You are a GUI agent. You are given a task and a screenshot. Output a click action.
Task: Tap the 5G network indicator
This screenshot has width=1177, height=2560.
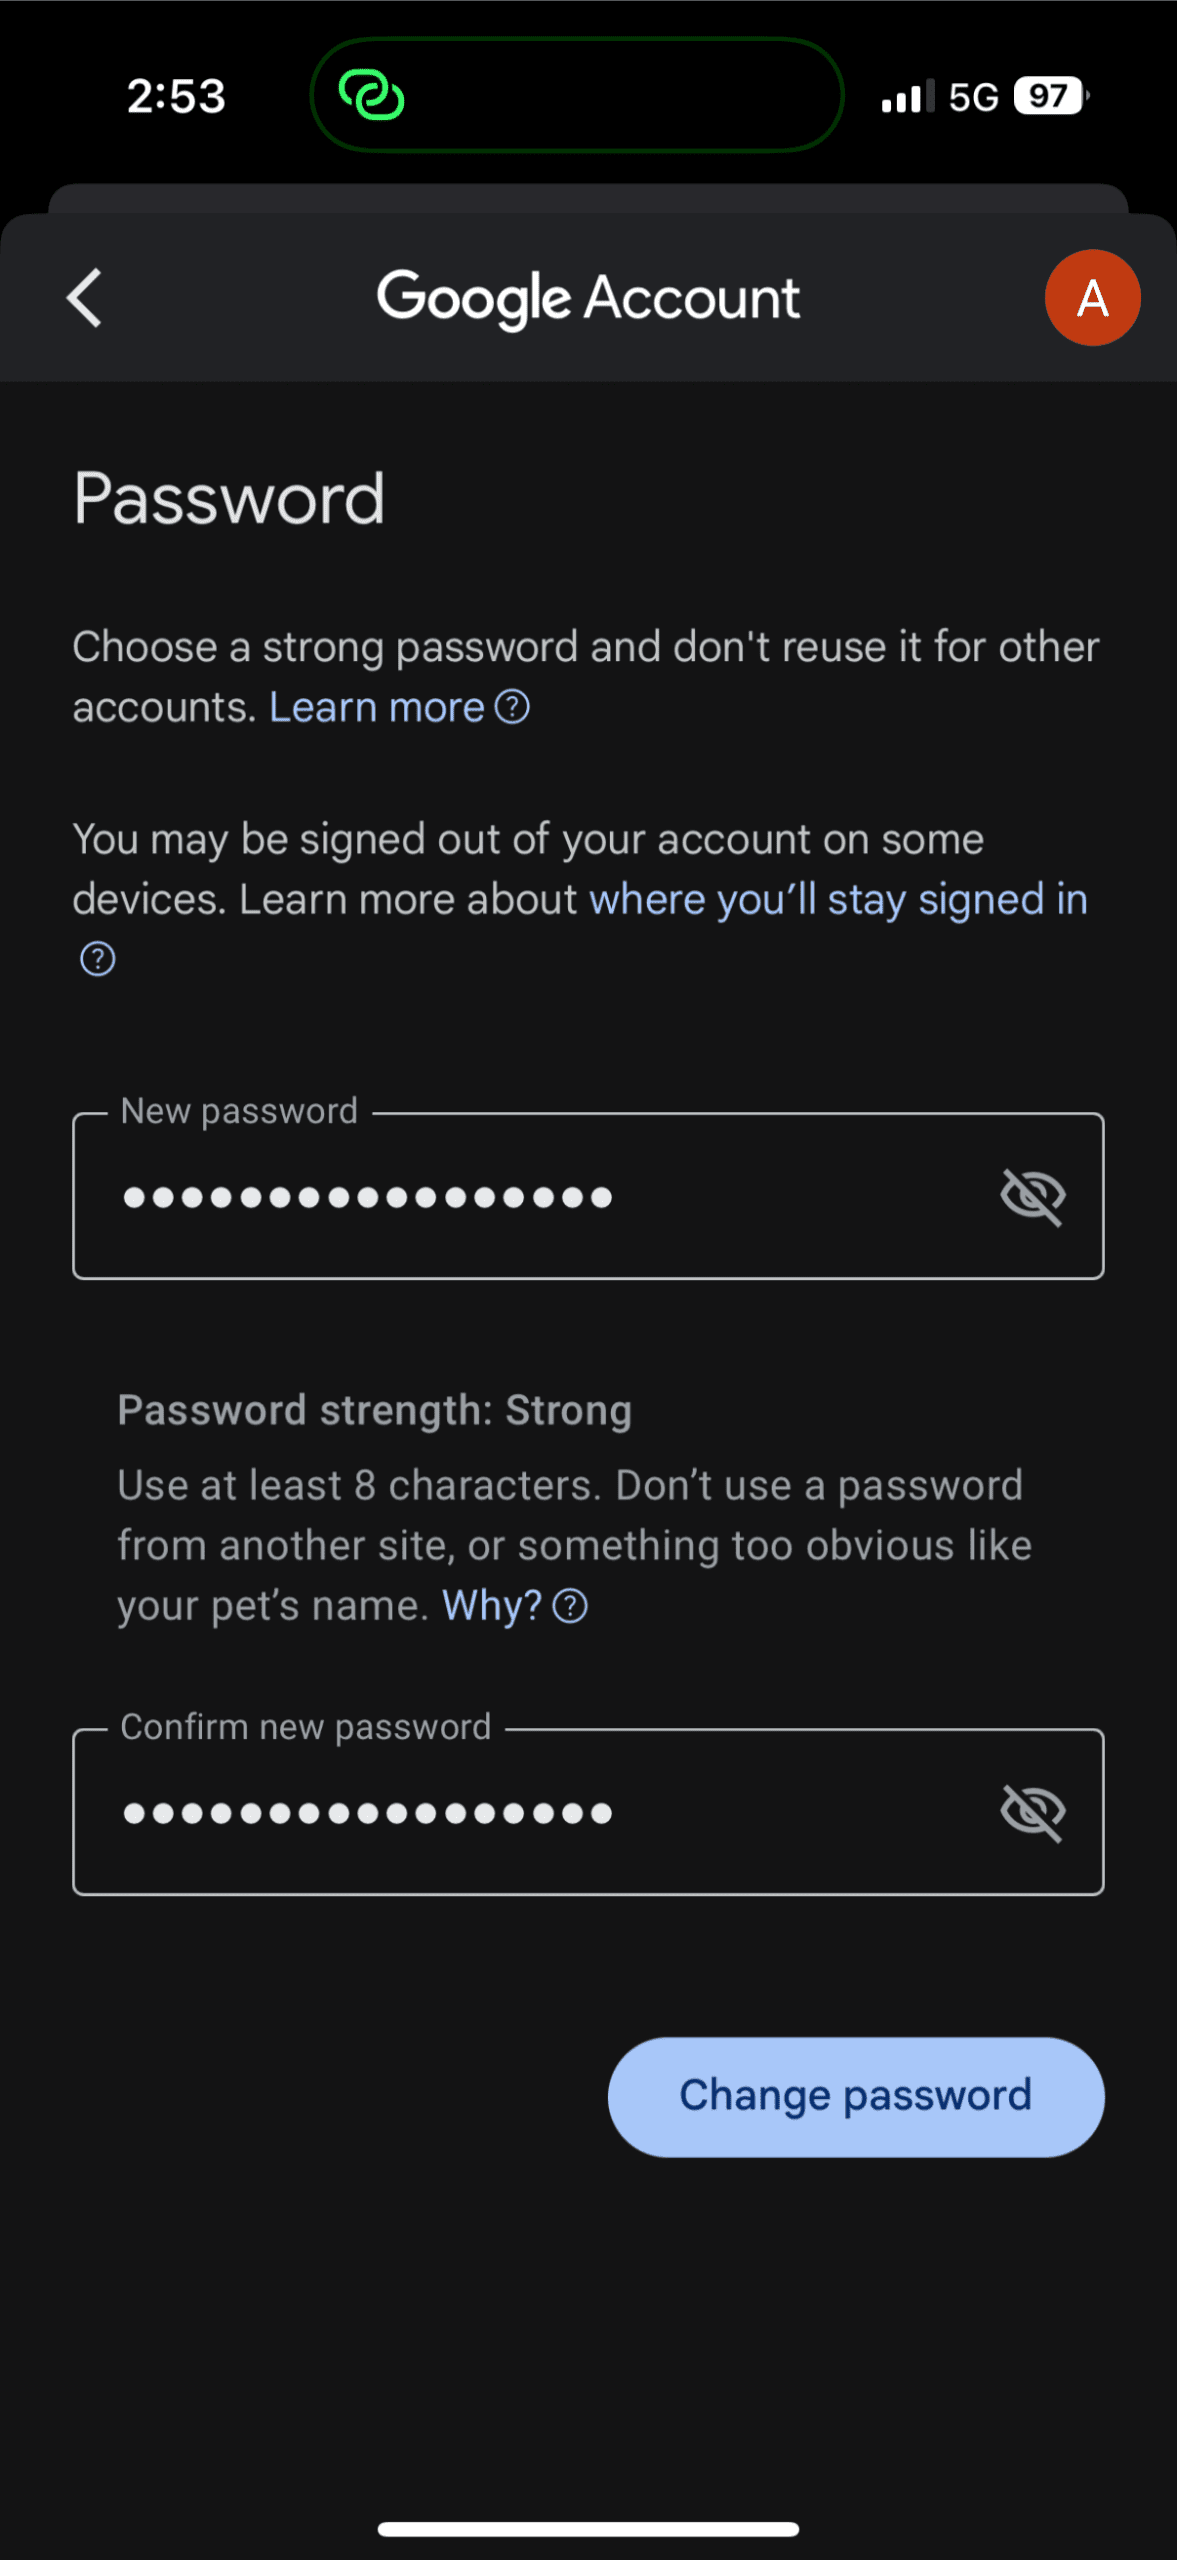pyautogui.click(x=975, y=95)
